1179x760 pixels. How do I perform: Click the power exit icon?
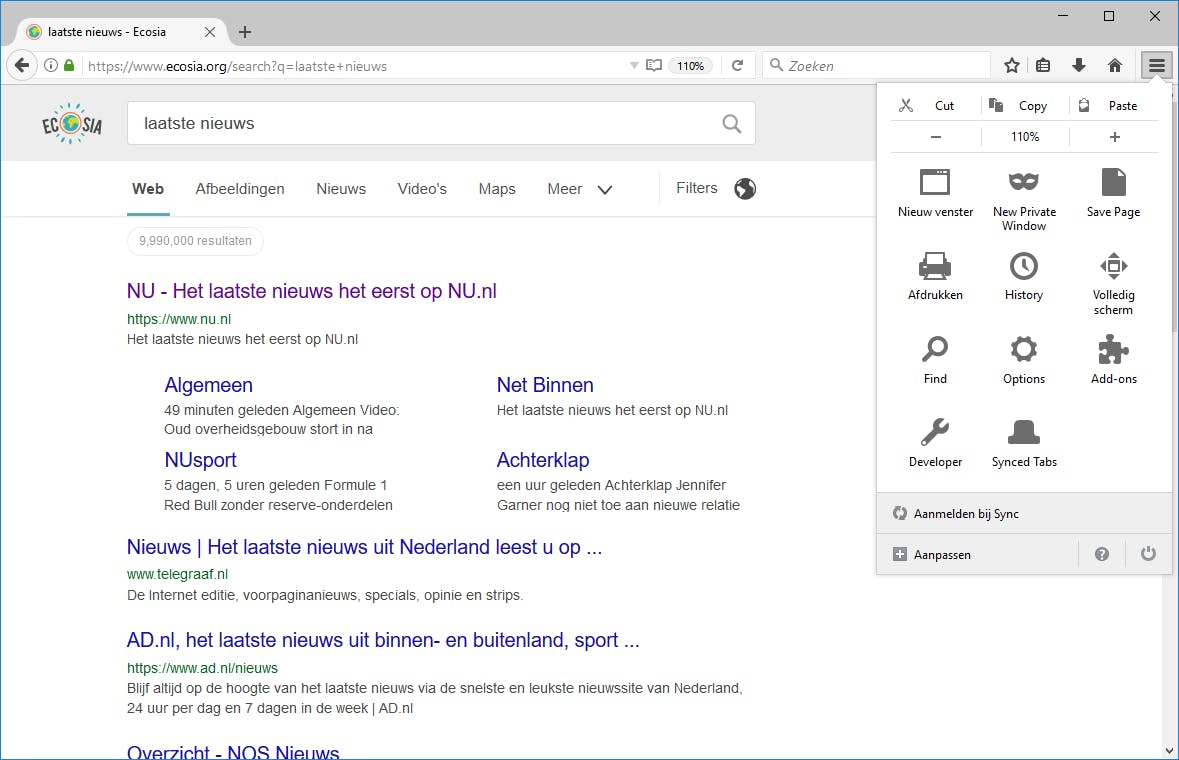[1148, 554]
